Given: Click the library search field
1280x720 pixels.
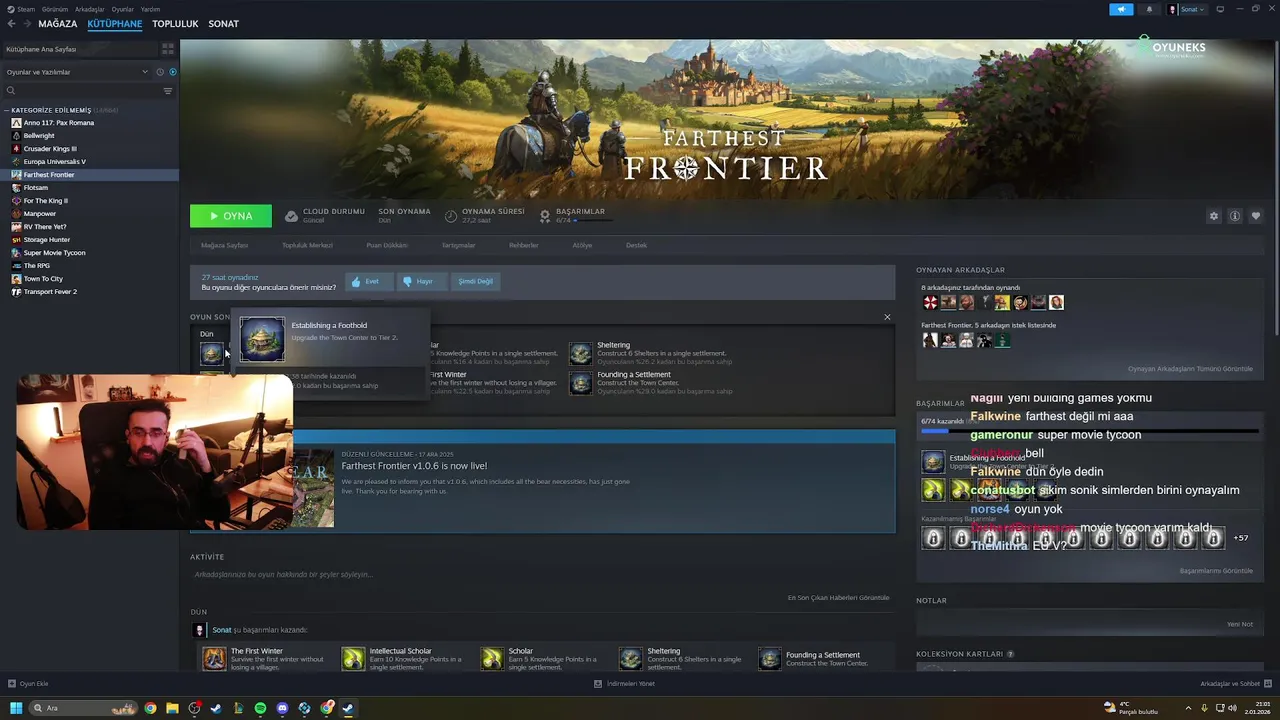Looking at the screenshot, I should click(x=80, y=91).
